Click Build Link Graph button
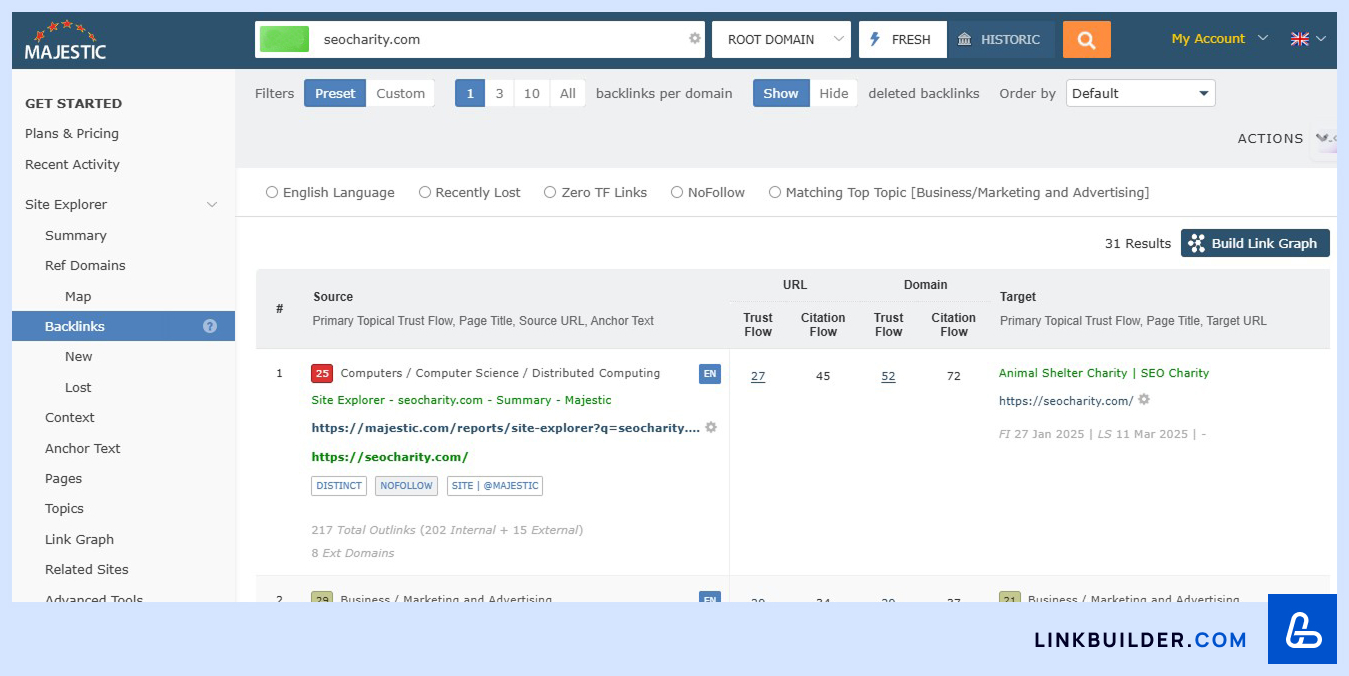 point(1255,243)
